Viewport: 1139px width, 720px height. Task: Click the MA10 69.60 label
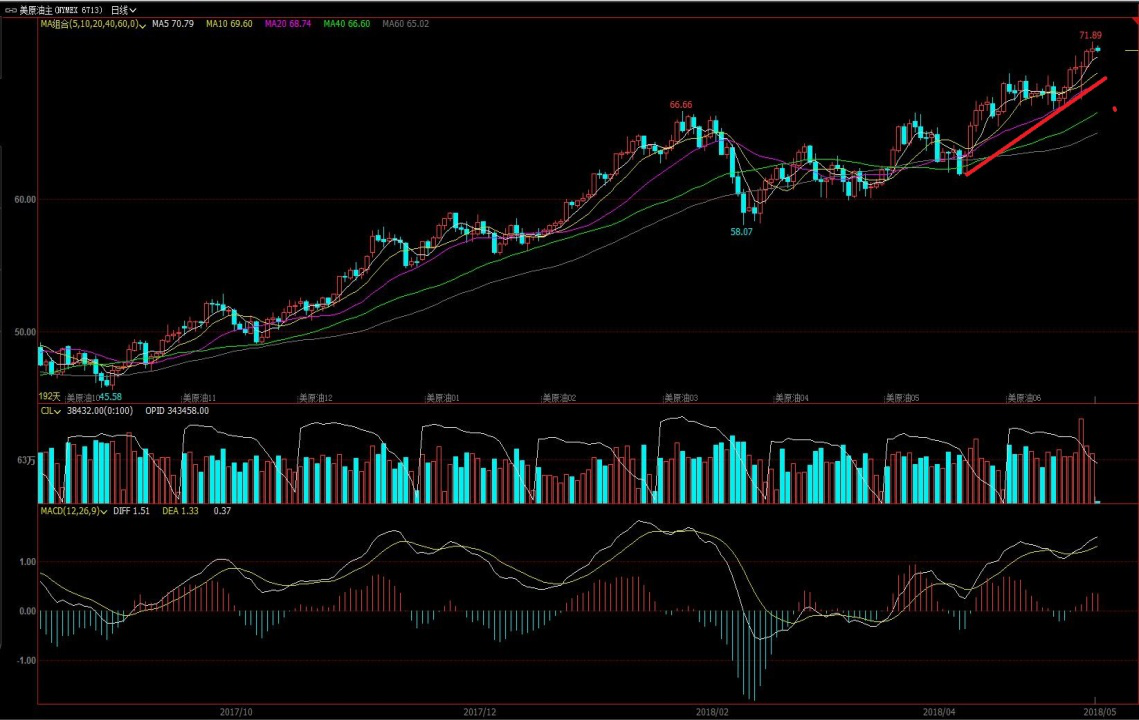[229, 23]
